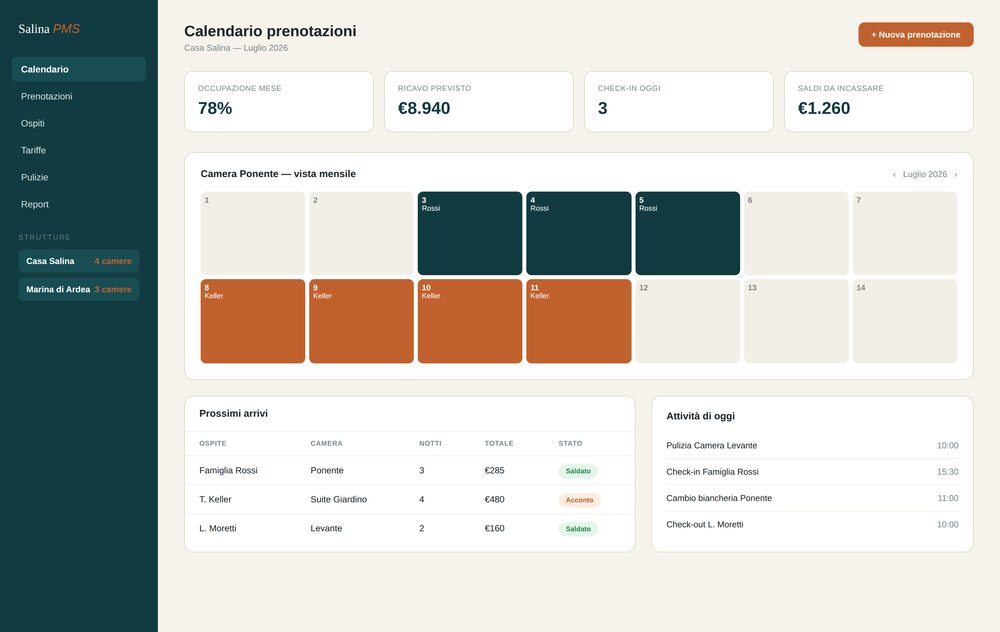Open the Report section
1000x632 pixels.
pos(78,204)
